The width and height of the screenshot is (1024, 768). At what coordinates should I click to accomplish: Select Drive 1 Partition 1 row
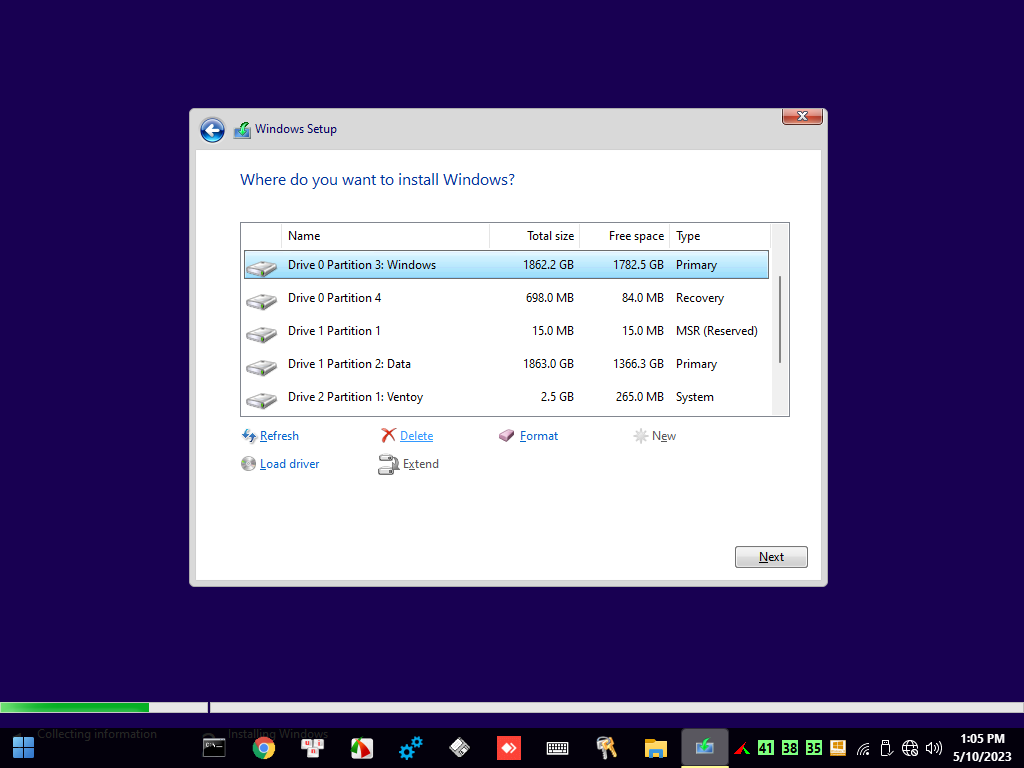pyautogui.click(x=506, y=331)
